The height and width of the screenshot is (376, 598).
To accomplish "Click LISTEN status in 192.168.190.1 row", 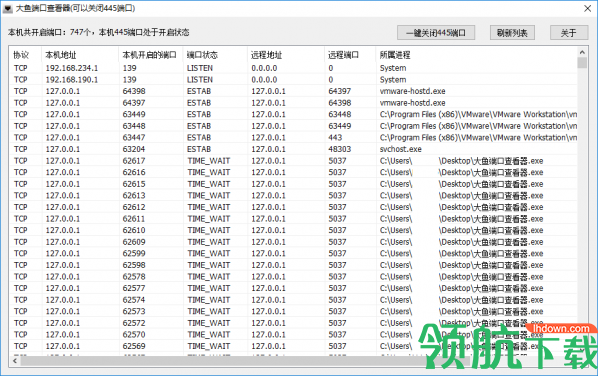I will 200,80.
